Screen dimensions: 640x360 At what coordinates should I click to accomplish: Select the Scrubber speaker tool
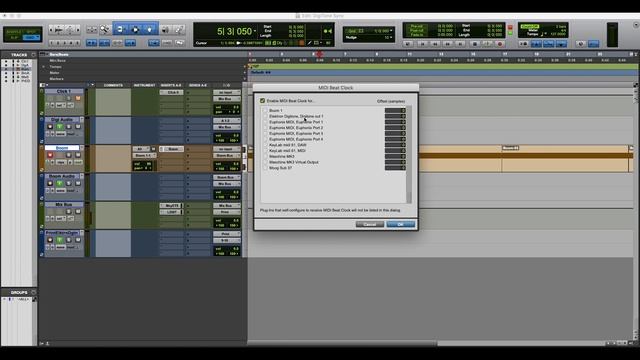(x=165, y=29)
